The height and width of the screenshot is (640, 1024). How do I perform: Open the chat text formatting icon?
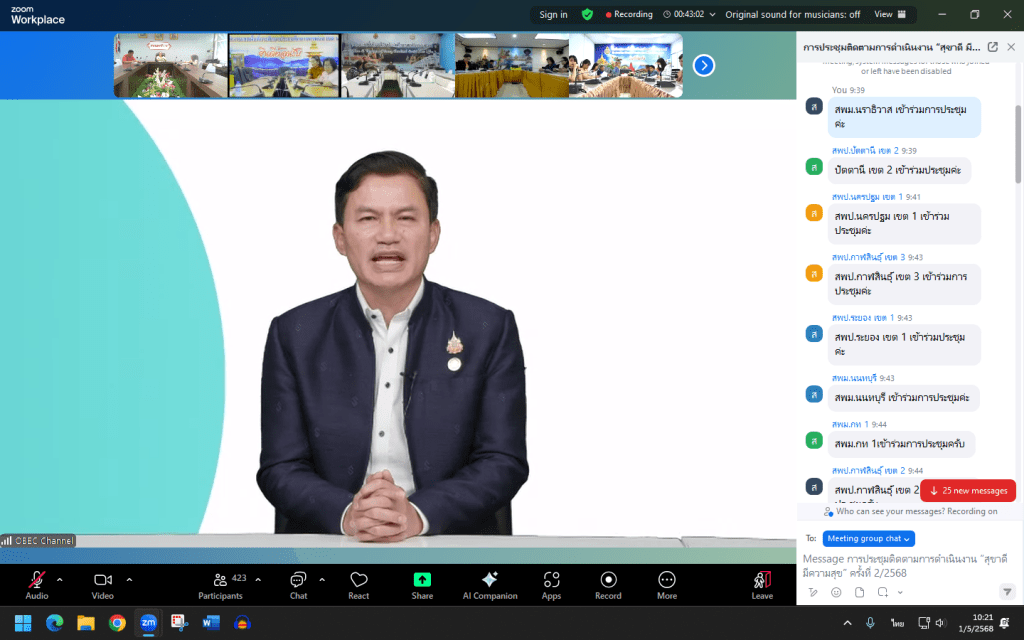click(812, 592)
